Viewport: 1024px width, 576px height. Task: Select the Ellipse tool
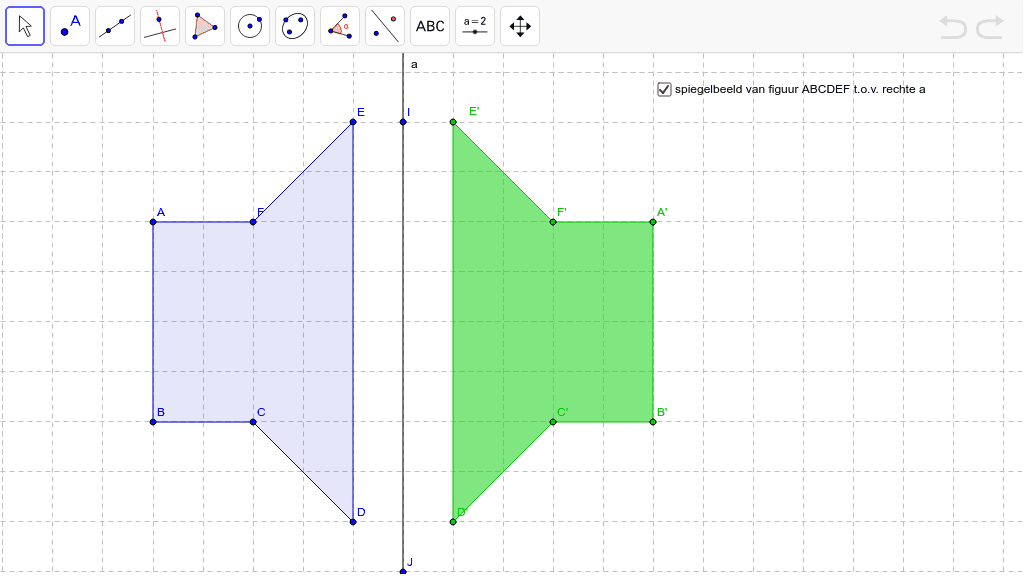coord(295,26)
